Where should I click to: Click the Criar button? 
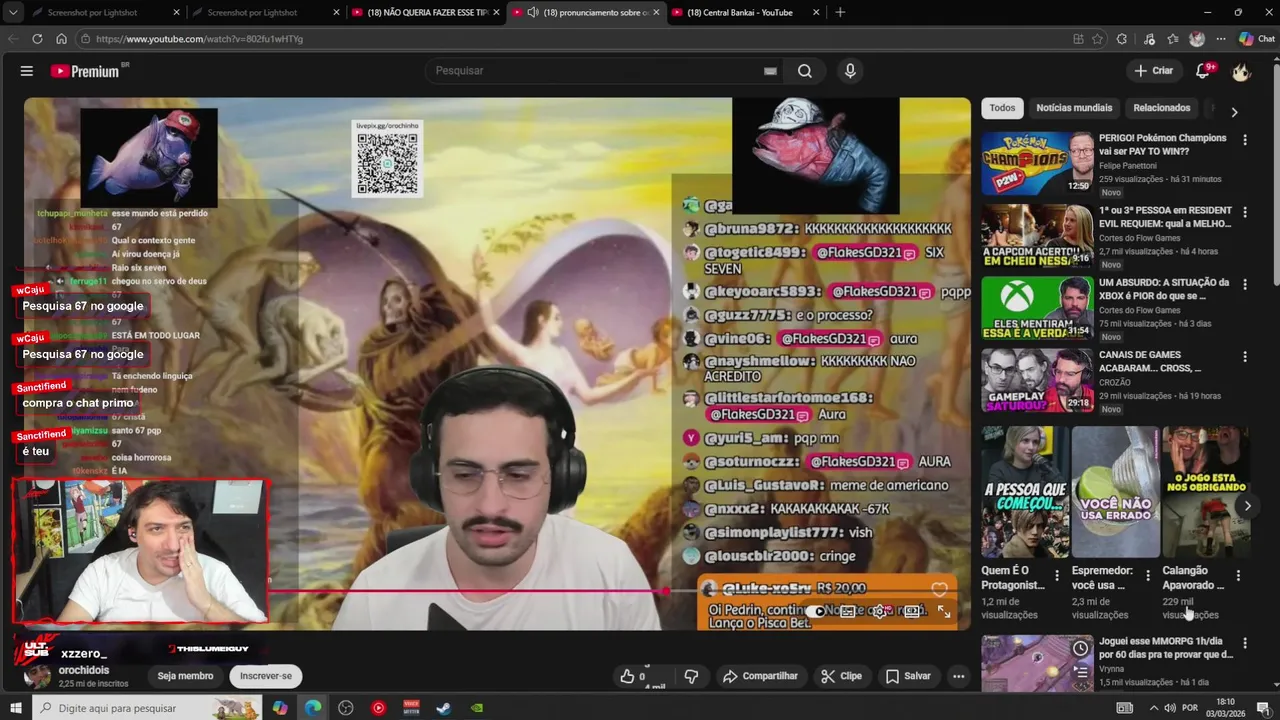pyautogui.click(x=1153, y=71)
